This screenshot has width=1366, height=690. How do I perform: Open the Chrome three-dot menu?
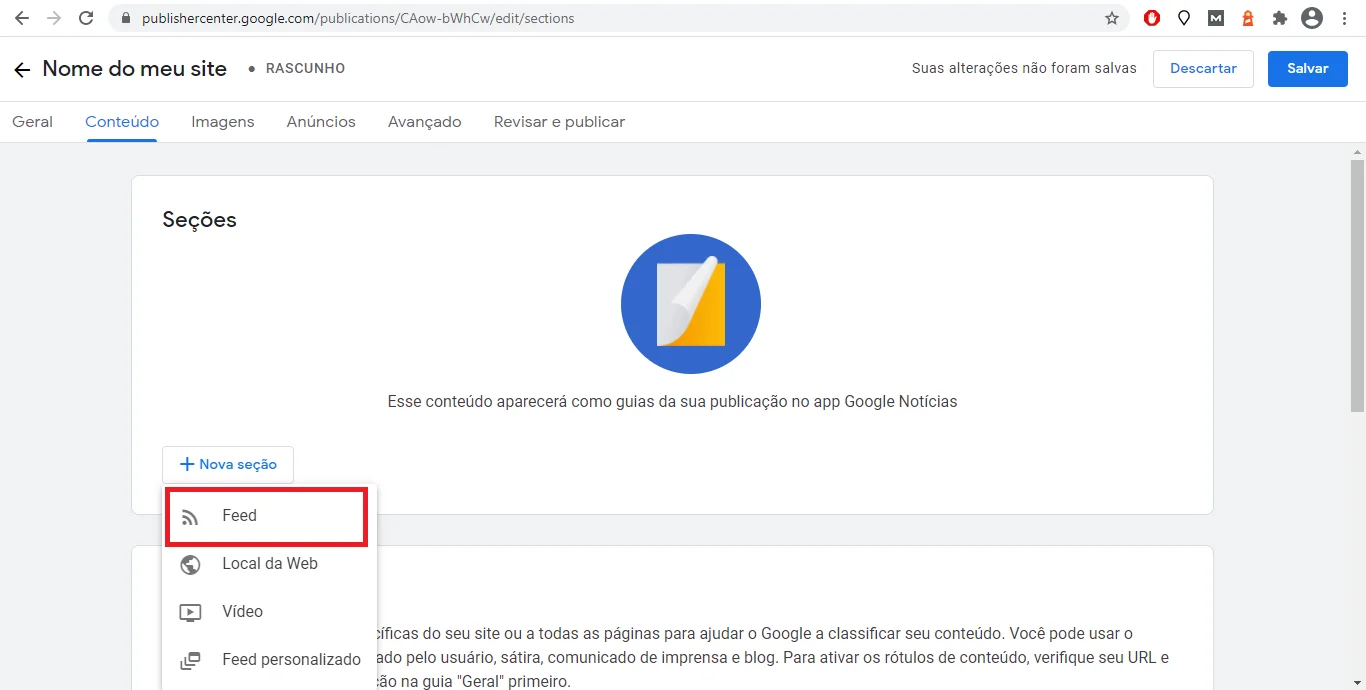pyautogui.click(x=1344, y=18)
